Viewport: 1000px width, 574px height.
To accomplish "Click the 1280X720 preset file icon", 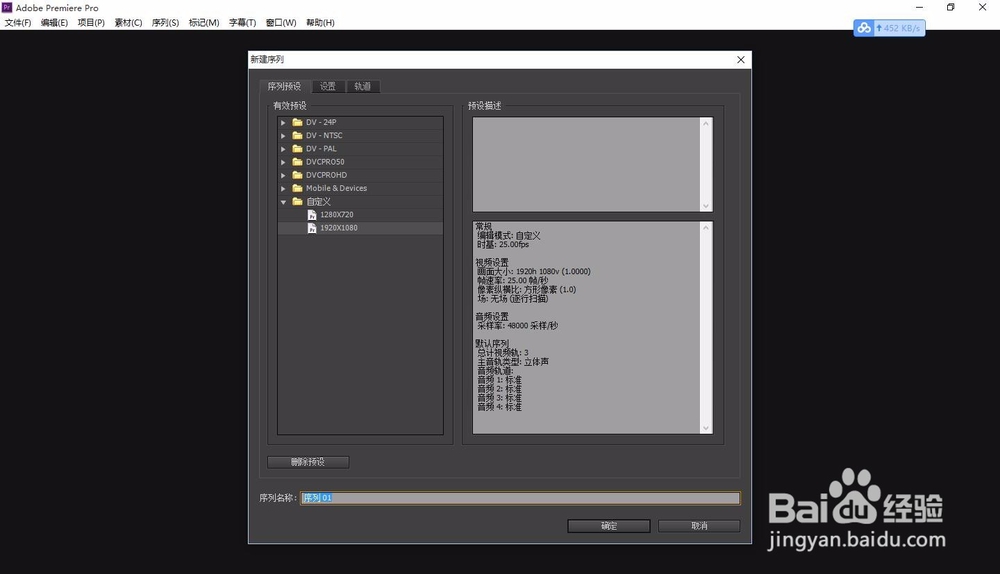I will click(312, 215).
